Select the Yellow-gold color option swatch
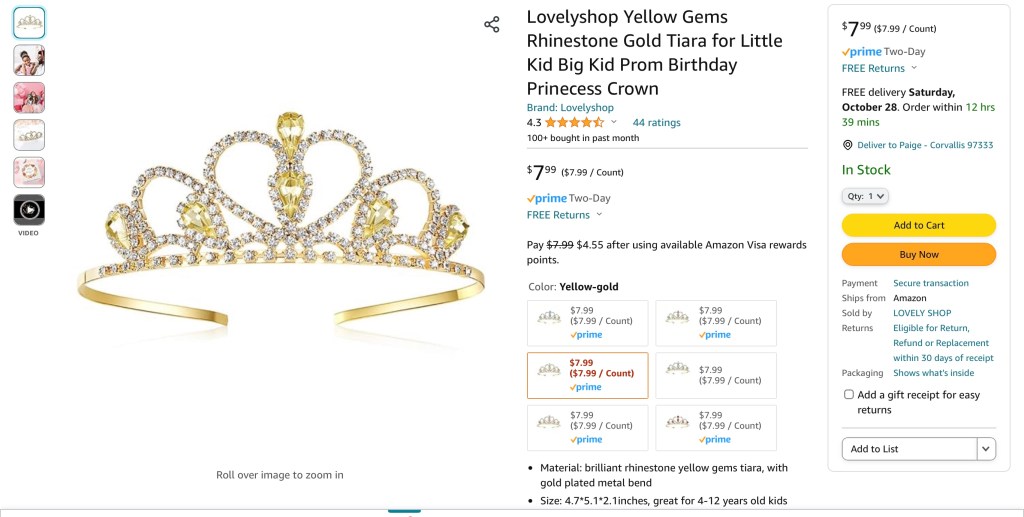The height and width of the screenshot is (517, 1024). tap(587, 375)
